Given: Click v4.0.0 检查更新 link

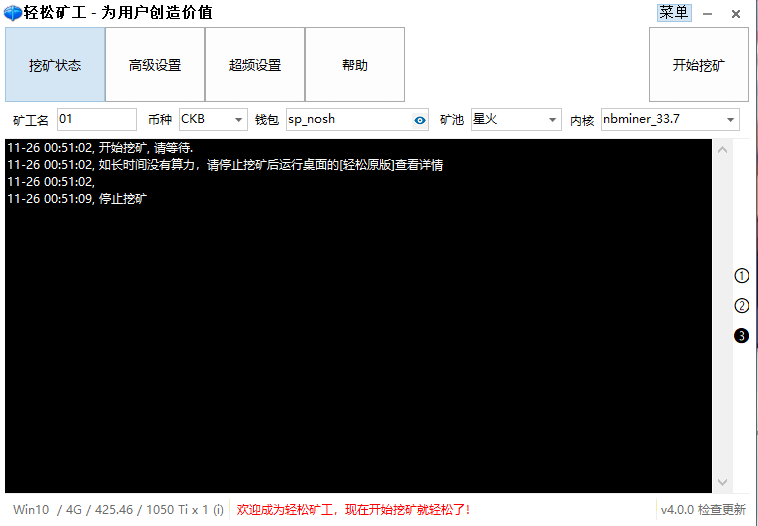Looking at the screenshot, I should click(703, 510).
